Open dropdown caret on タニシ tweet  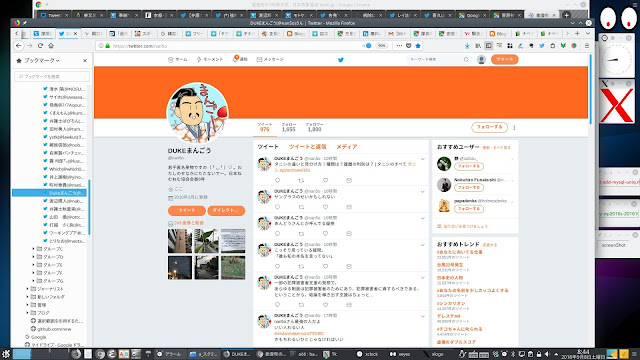click(x=422, y=159)
